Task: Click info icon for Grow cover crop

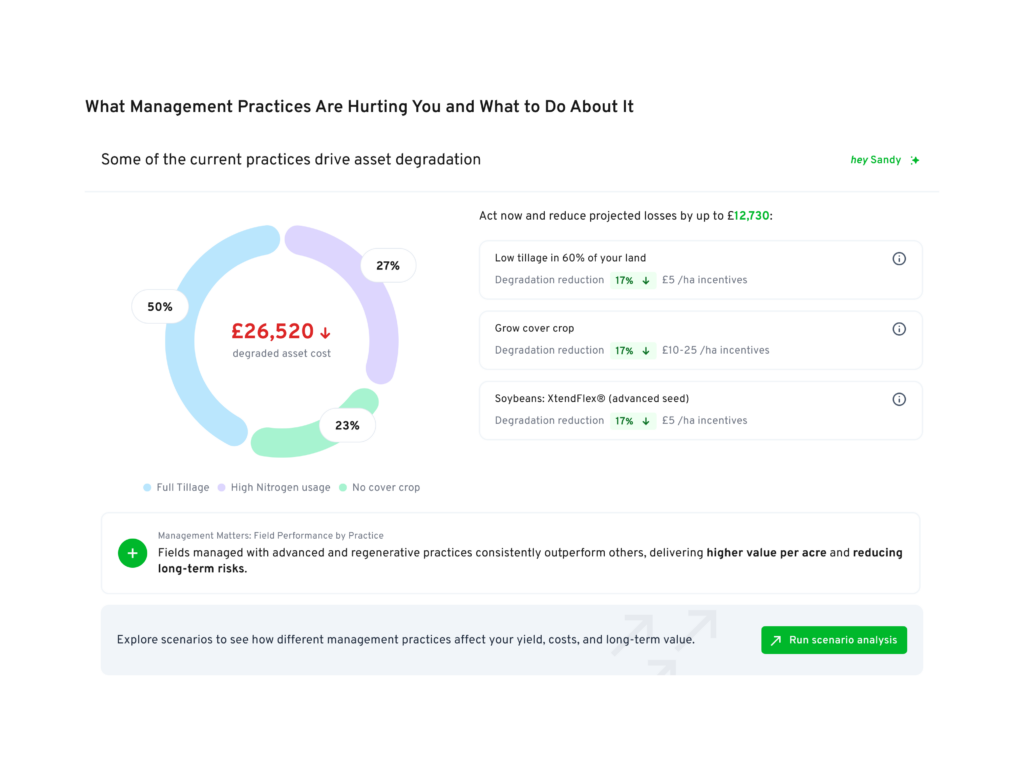Action: (x=899, y=329)
